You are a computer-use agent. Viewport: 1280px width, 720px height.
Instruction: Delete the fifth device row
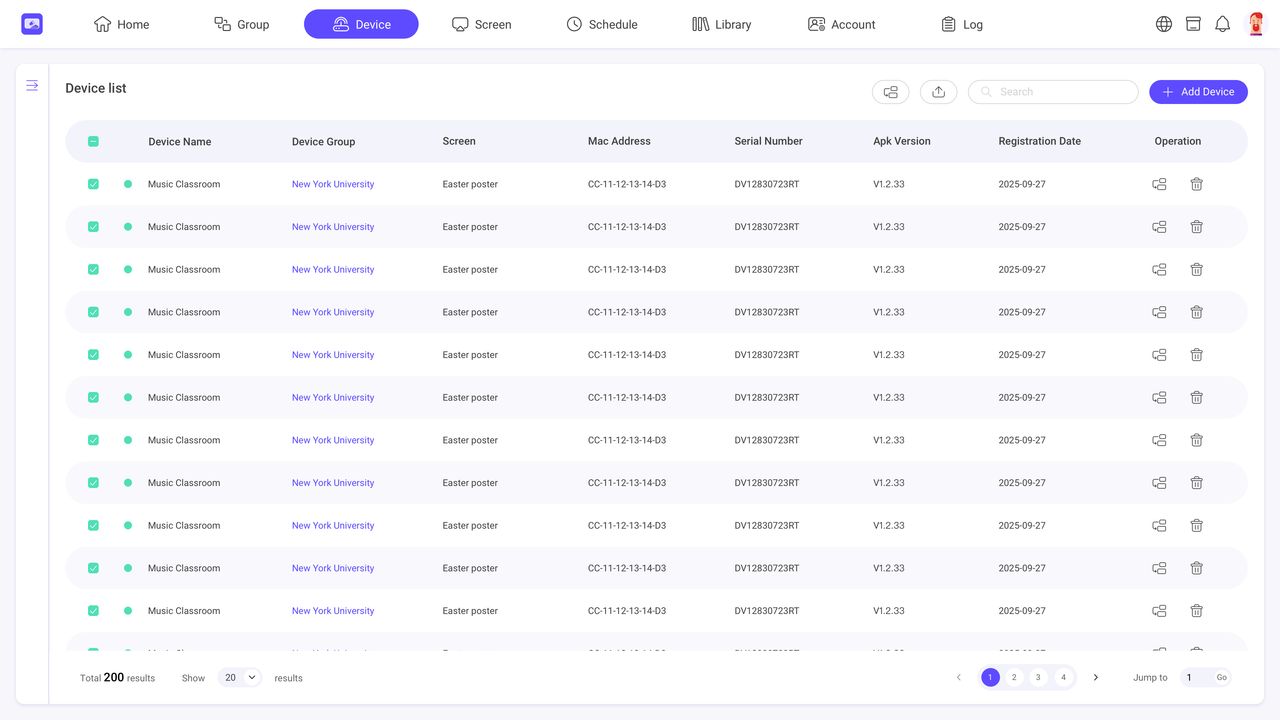[1196, 355]
